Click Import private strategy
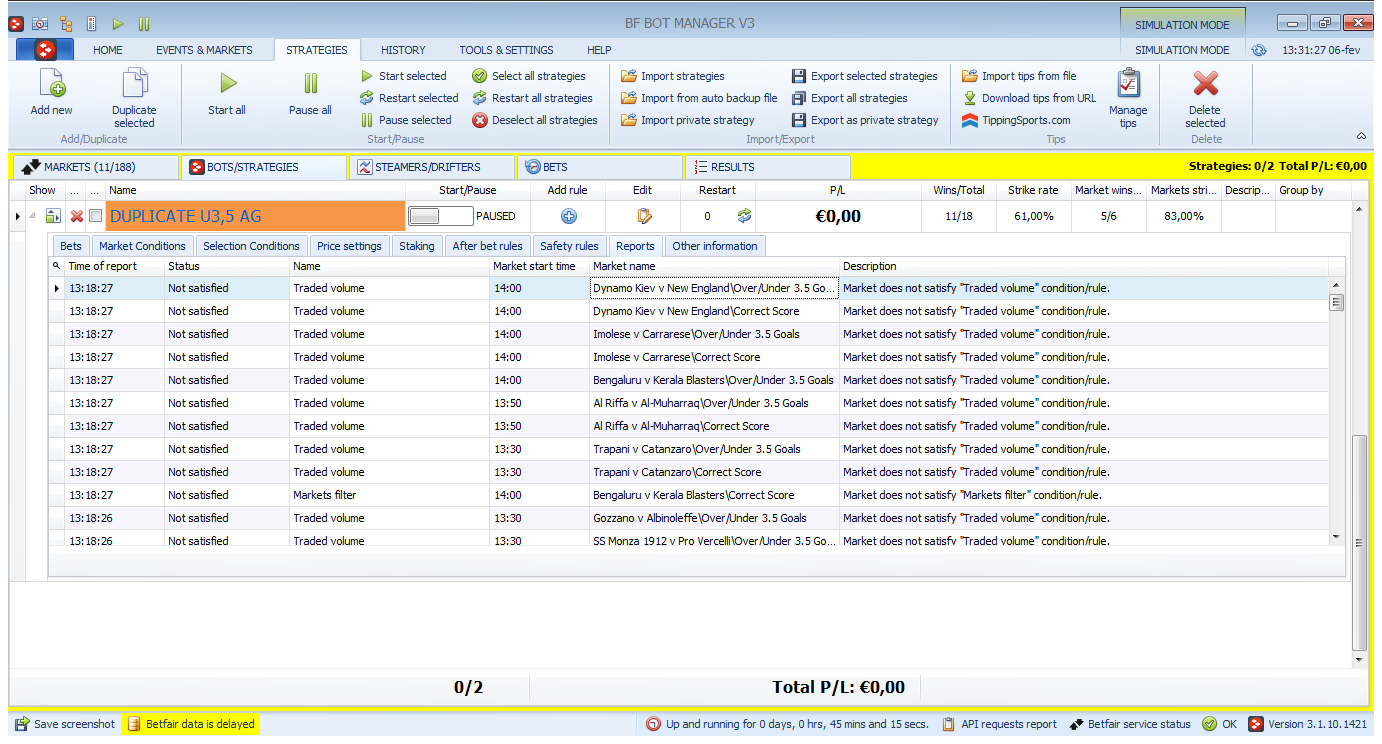Viewport: 1382px width, 744px height. coord(688,120)
